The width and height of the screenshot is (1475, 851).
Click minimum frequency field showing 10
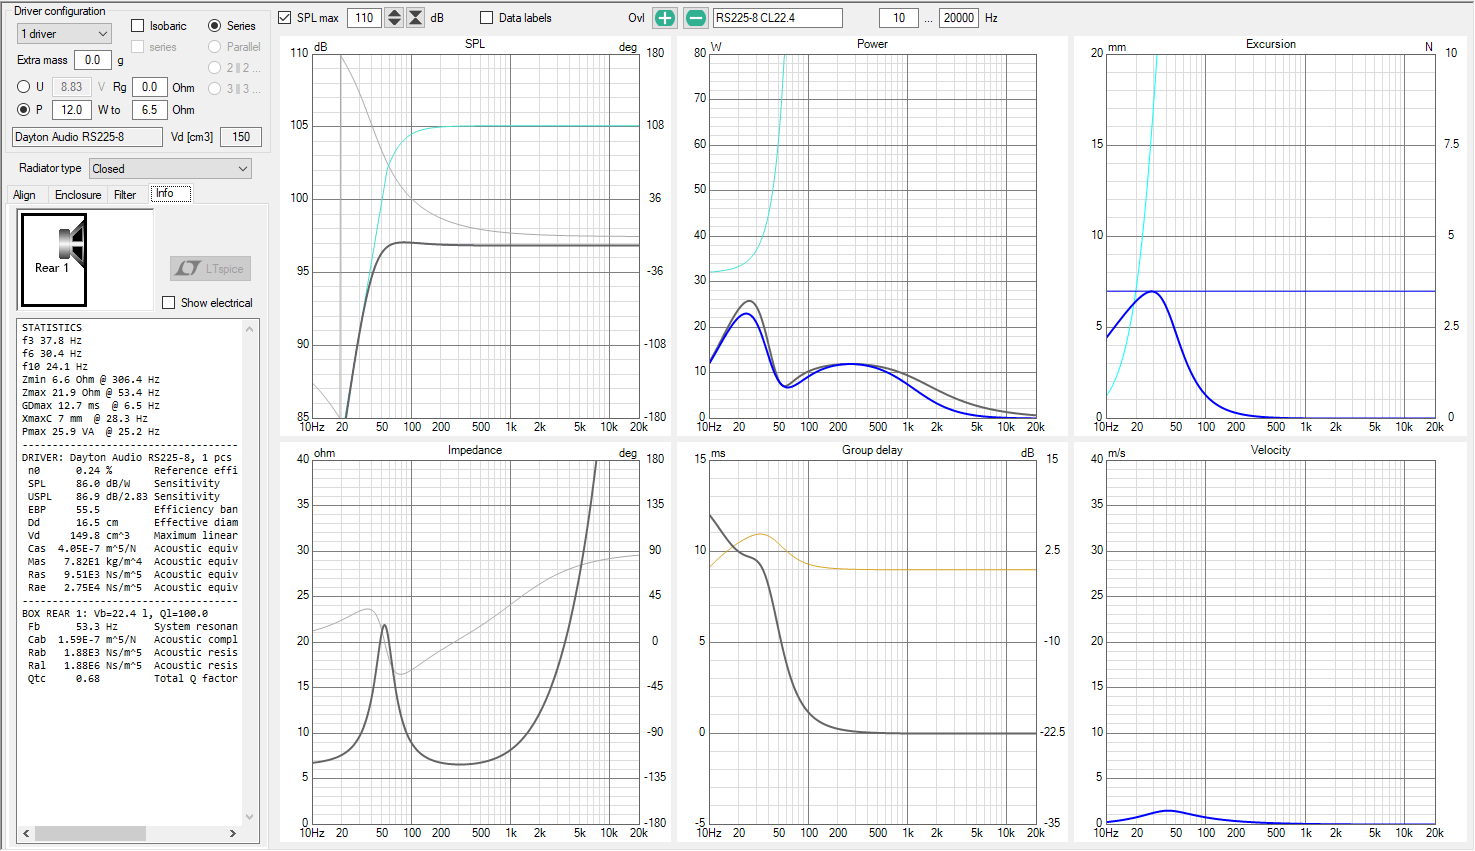pyautogui.click(x=899, y=18)
